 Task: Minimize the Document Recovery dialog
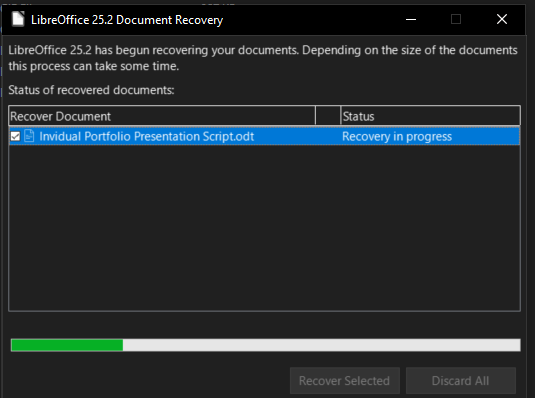click(x=411, y=19)
